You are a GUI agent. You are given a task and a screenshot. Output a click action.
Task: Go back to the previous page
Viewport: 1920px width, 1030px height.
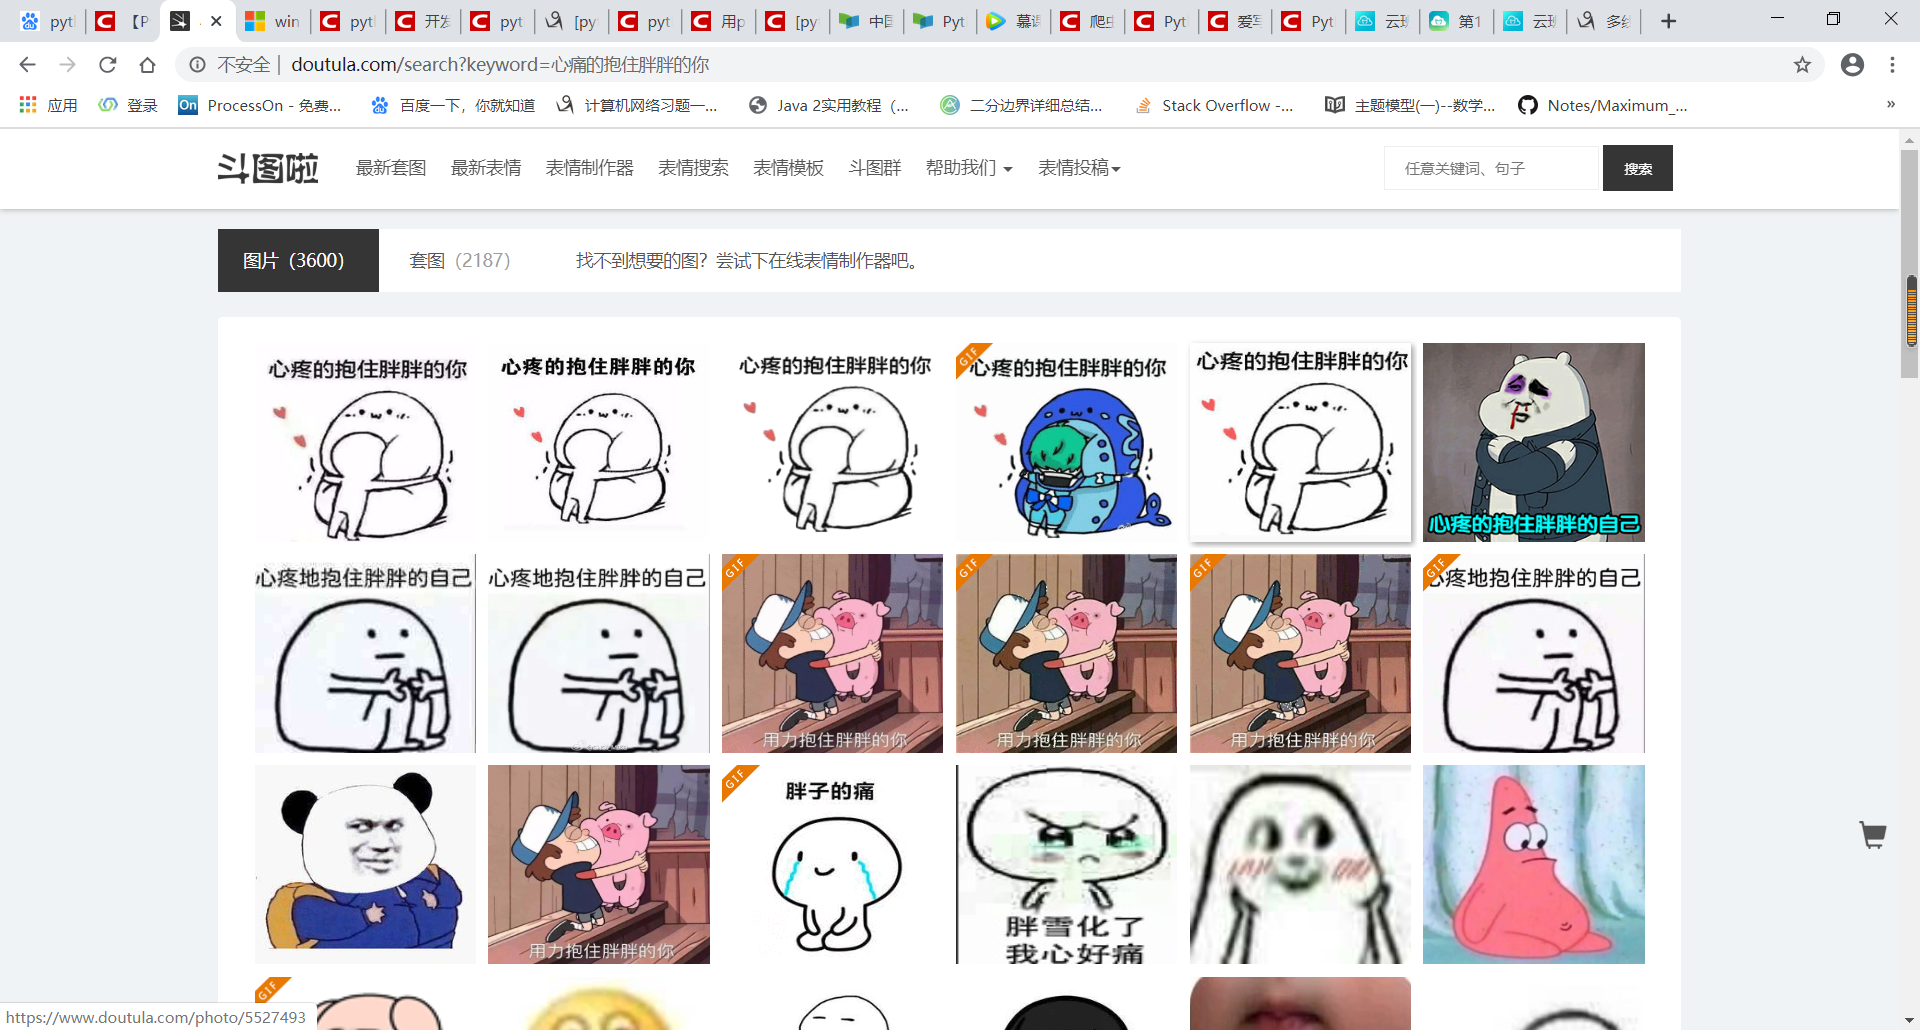point(27,65)
